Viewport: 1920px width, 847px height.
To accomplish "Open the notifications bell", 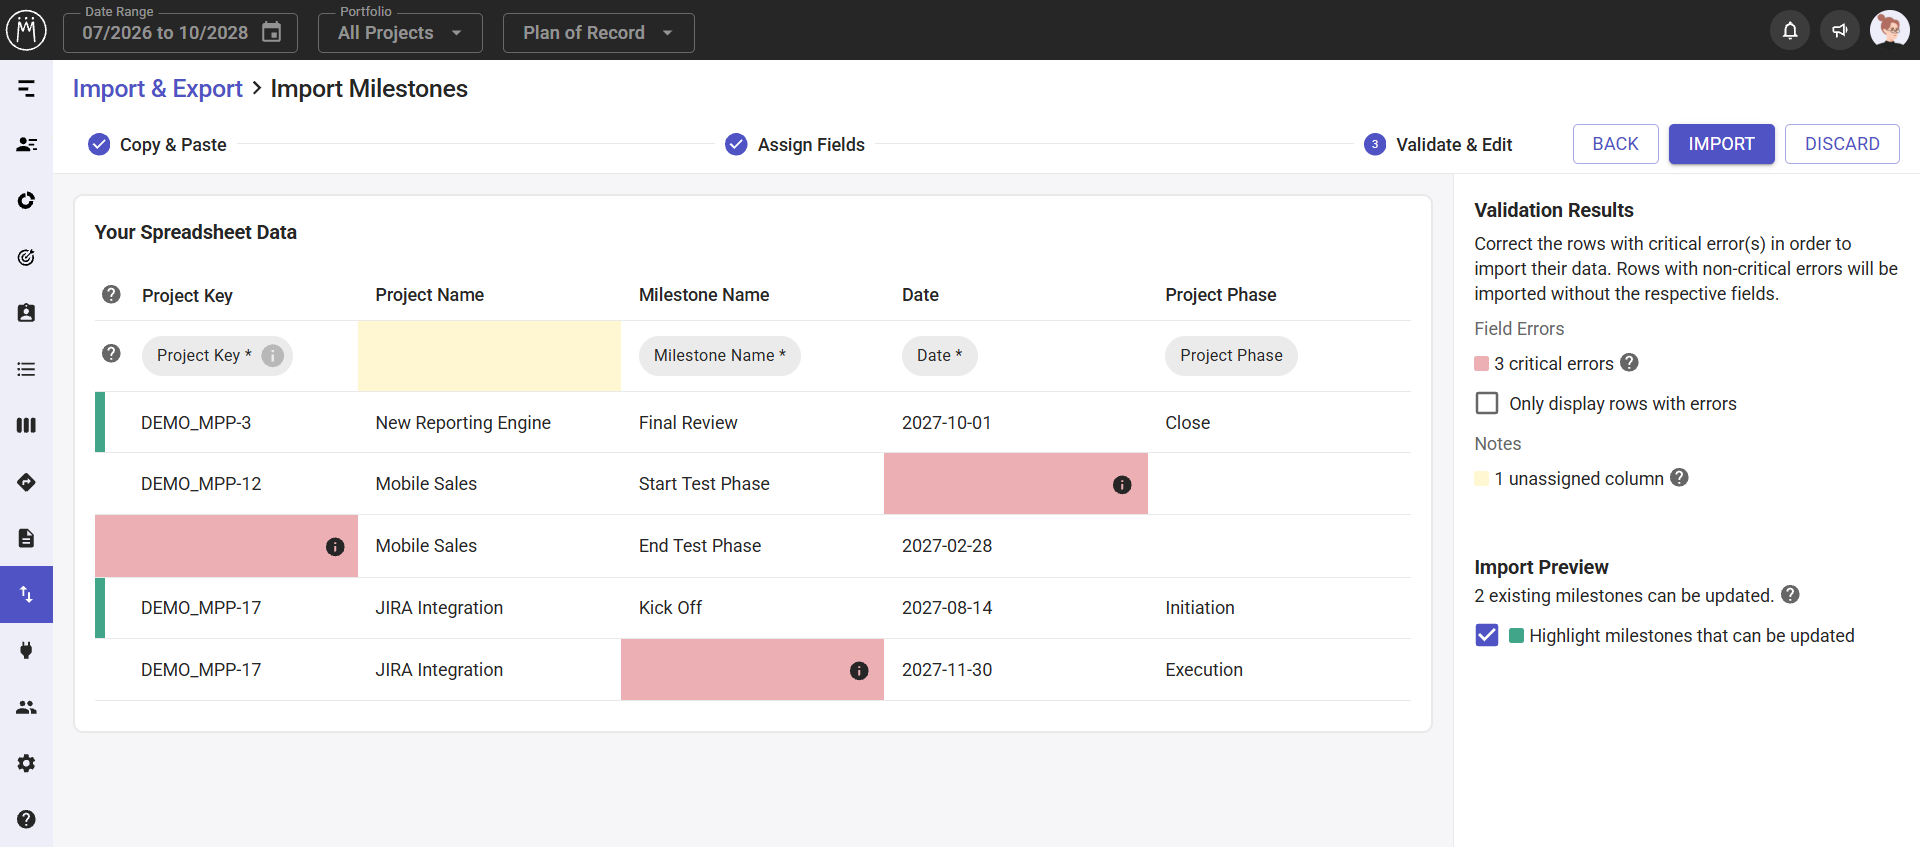I will (x=1790, y=30).
